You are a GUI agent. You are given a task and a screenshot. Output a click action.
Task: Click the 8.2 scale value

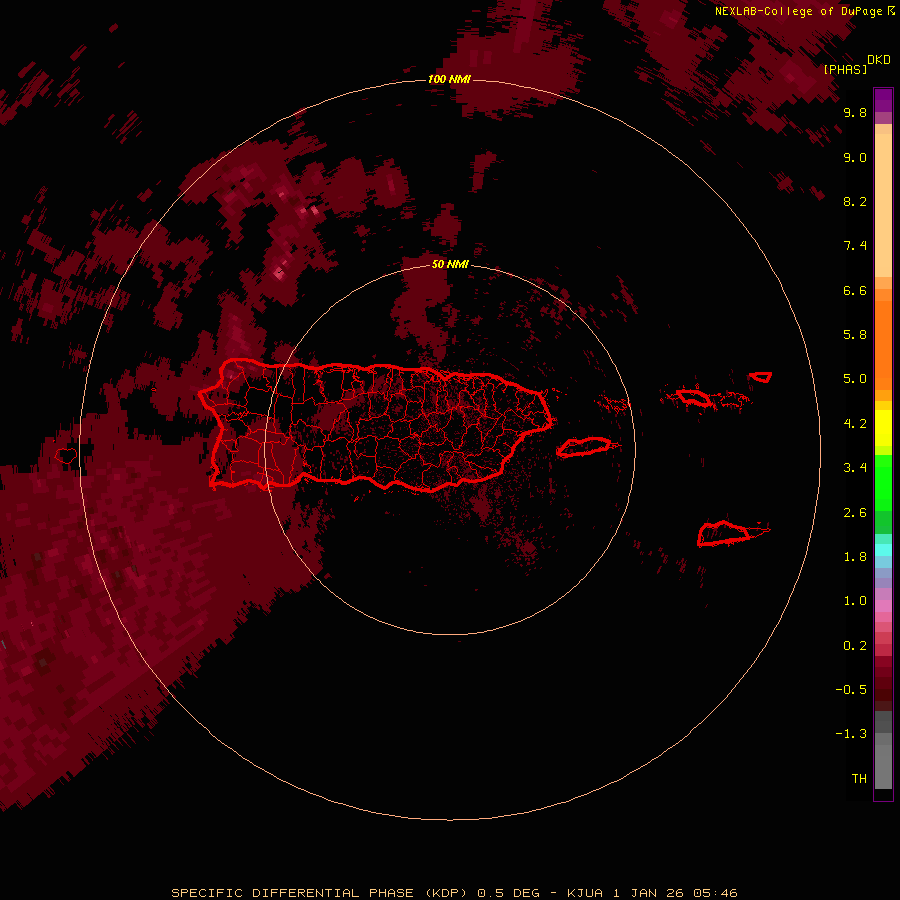855,201
